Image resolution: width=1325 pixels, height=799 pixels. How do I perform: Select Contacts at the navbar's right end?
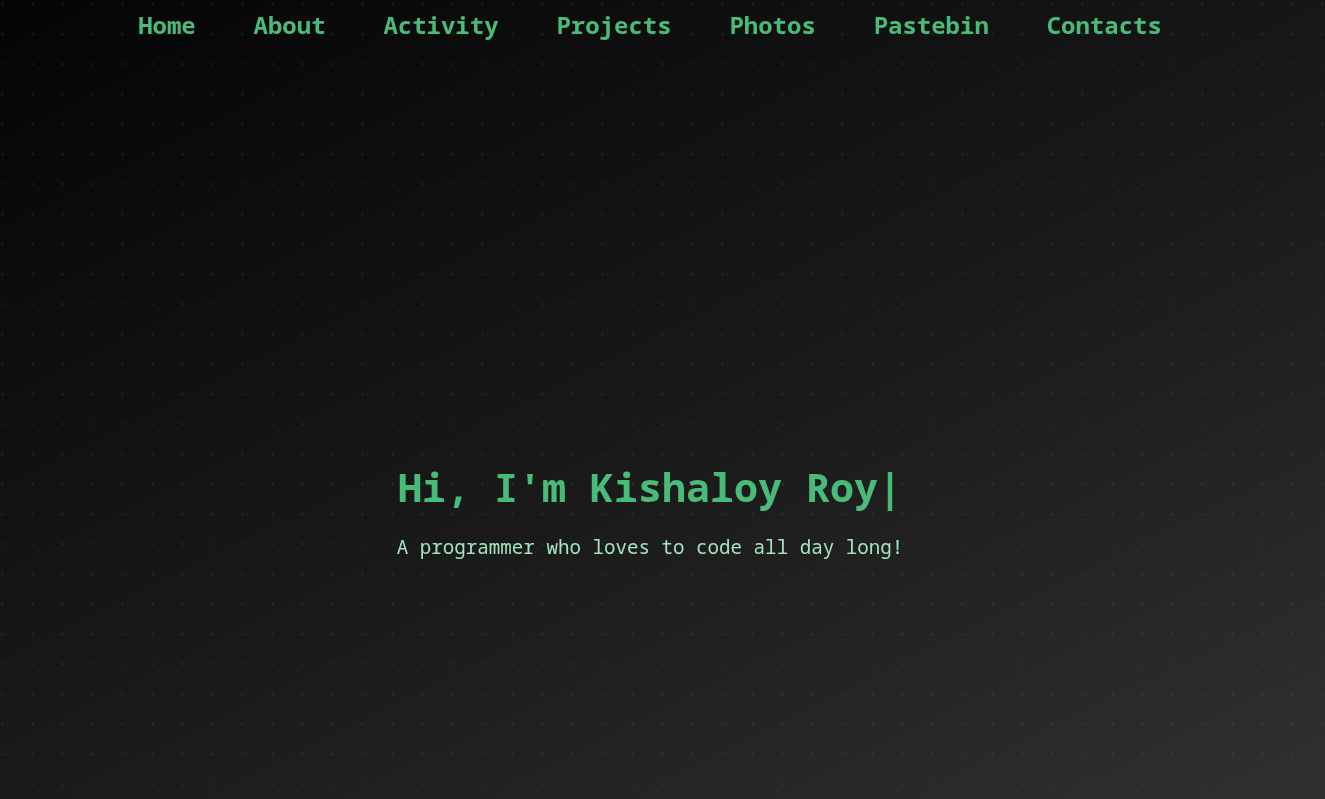(x=1104, y=26)
